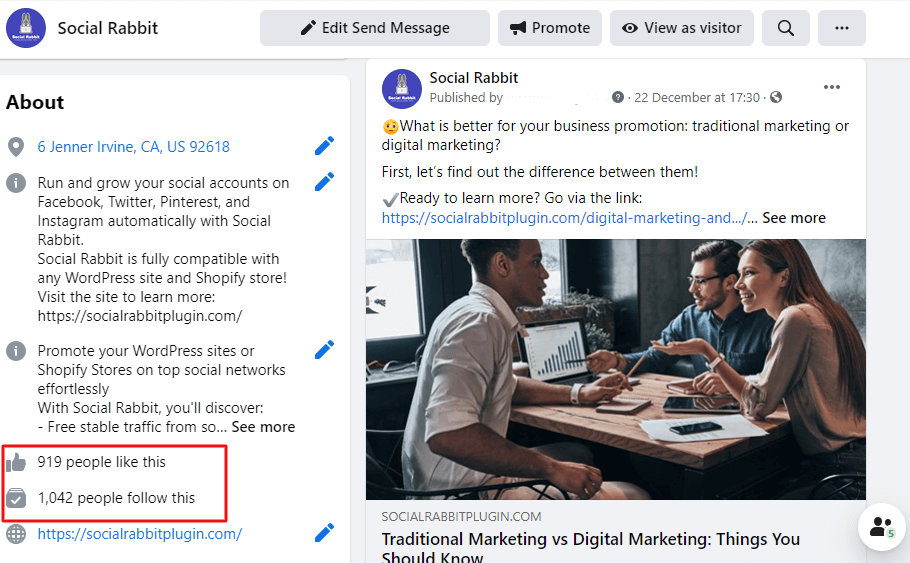This screenshot has width=910, height=563.
Task: Click the website globe icon
Action: click(x=16, y=533)
